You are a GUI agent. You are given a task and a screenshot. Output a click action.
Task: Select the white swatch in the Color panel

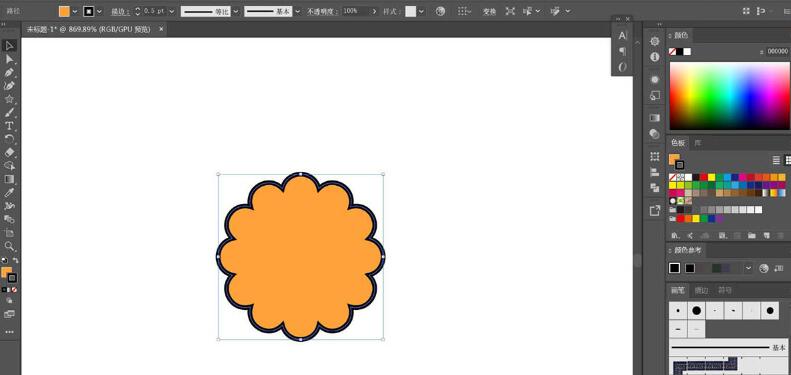(687, 51)
